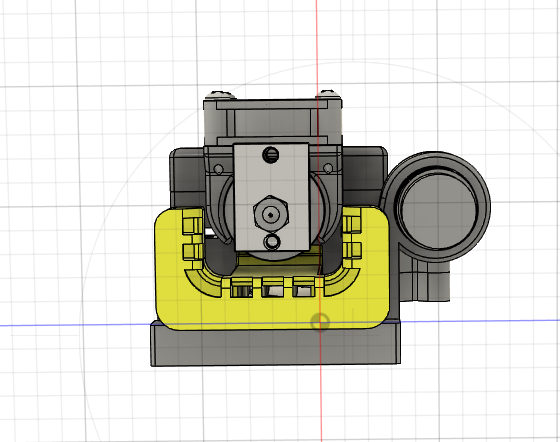The image size is (560, 442).
Task: Click the slotted screw atop the heater block
Action: [x=271, y=155]
